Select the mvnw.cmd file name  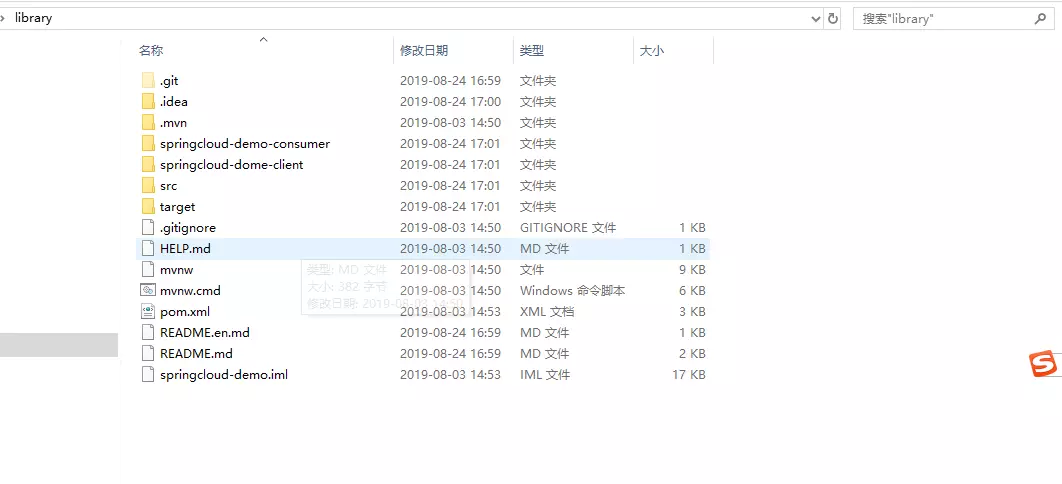click(x=190, y=290)
